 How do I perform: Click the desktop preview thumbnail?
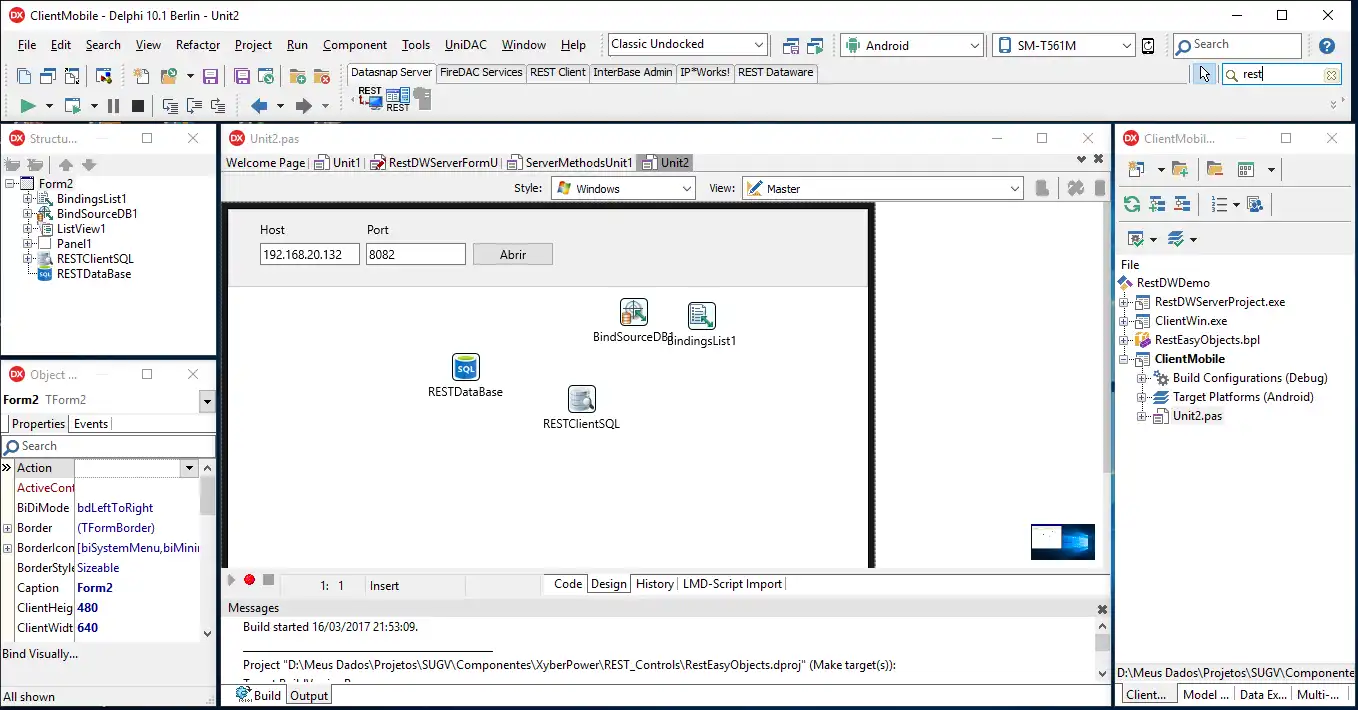[1063, 542]
